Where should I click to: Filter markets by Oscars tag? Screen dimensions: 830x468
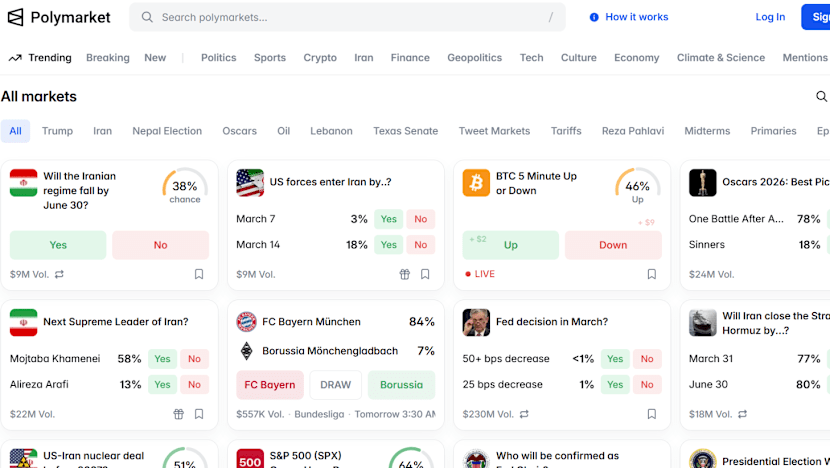239,131
